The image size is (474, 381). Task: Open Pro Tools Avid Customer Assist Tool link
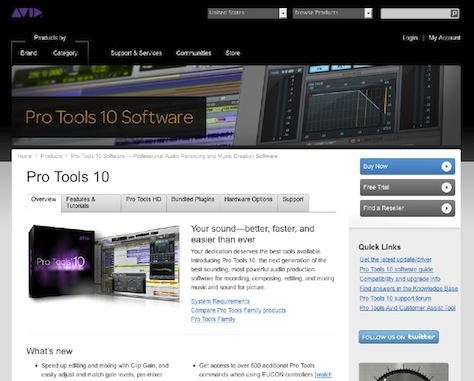pyautogui.click(x=407, y=308)
